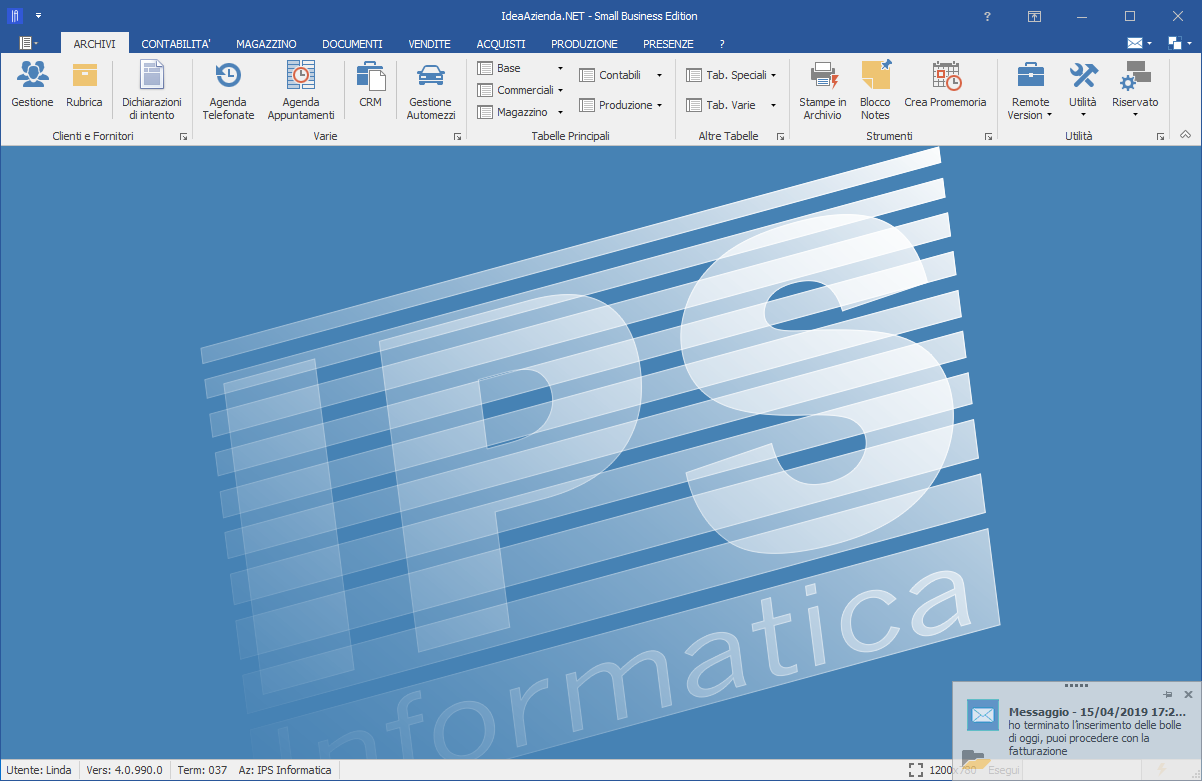Image resolution: width=1202 pixels, height=781 pixels.
Task: Collapse the ribbon with the chevron
Action: 1185,135
